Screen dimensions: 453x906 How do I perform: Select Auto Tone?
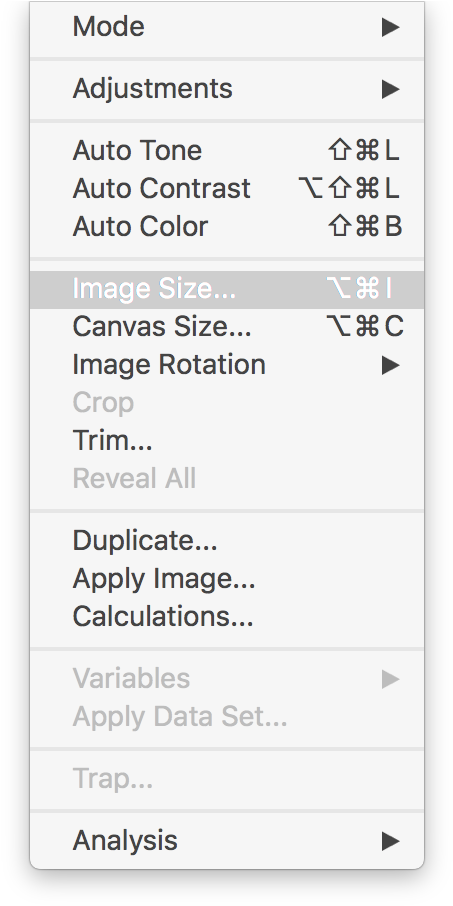(x=226, y=151)
